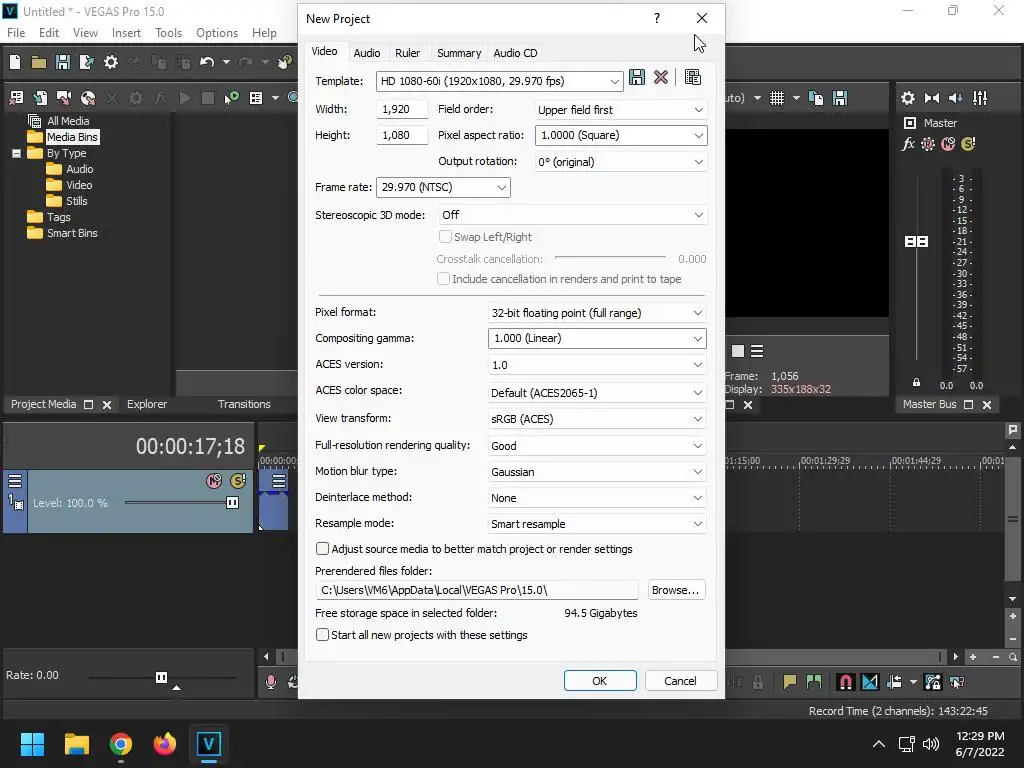Image resolution: width=1024 pixels, height=768 pixels.
Task: Click the Prerendered files folder path field
Action: tap(477, 590)
